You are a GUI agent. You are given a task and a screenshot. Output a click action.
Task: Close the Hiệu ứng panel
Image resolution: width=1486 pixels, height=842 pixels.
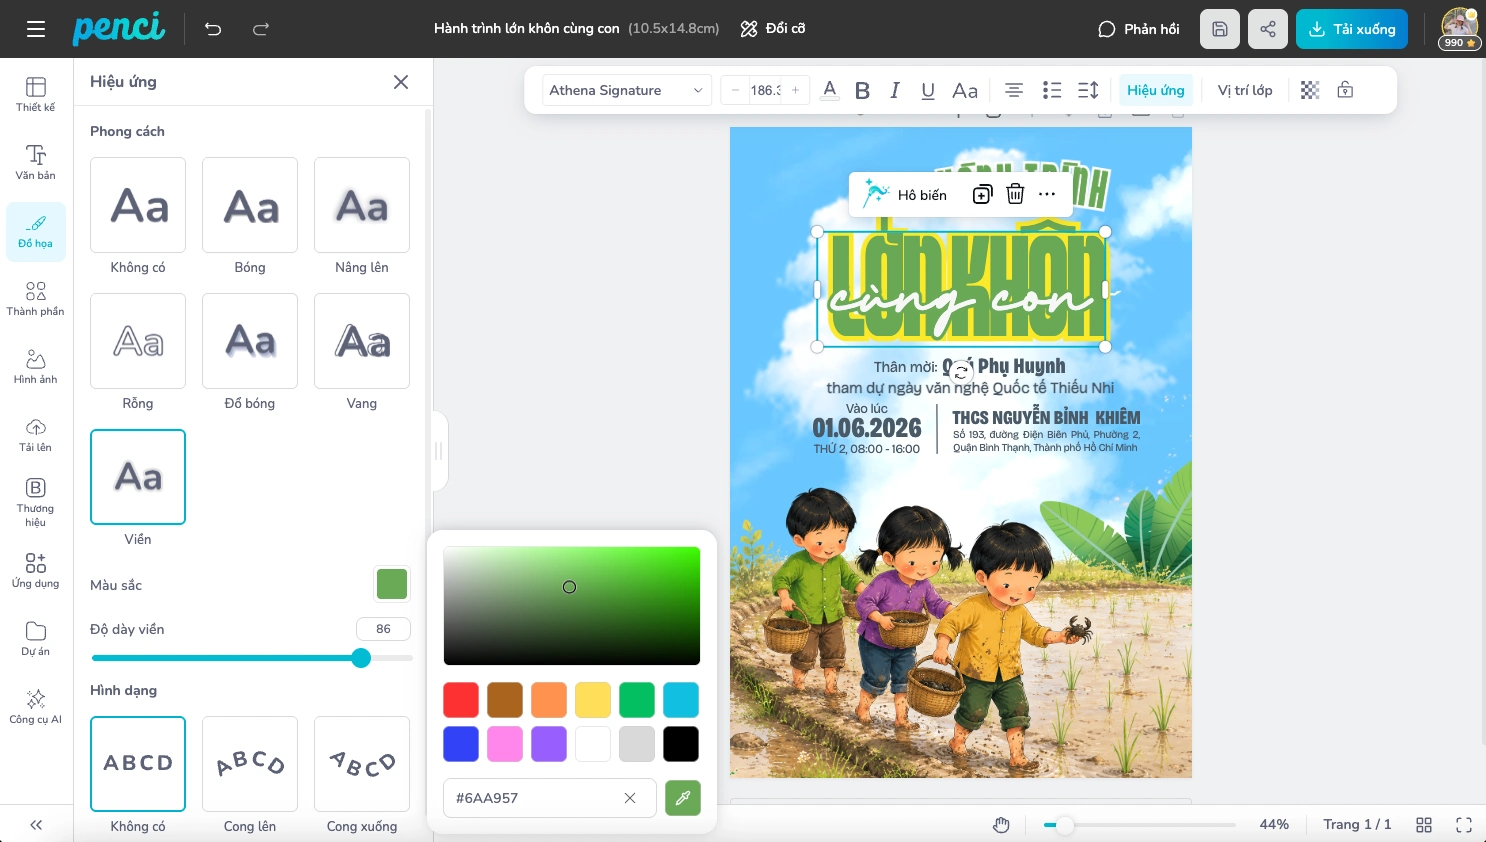[x=401, y=82]
